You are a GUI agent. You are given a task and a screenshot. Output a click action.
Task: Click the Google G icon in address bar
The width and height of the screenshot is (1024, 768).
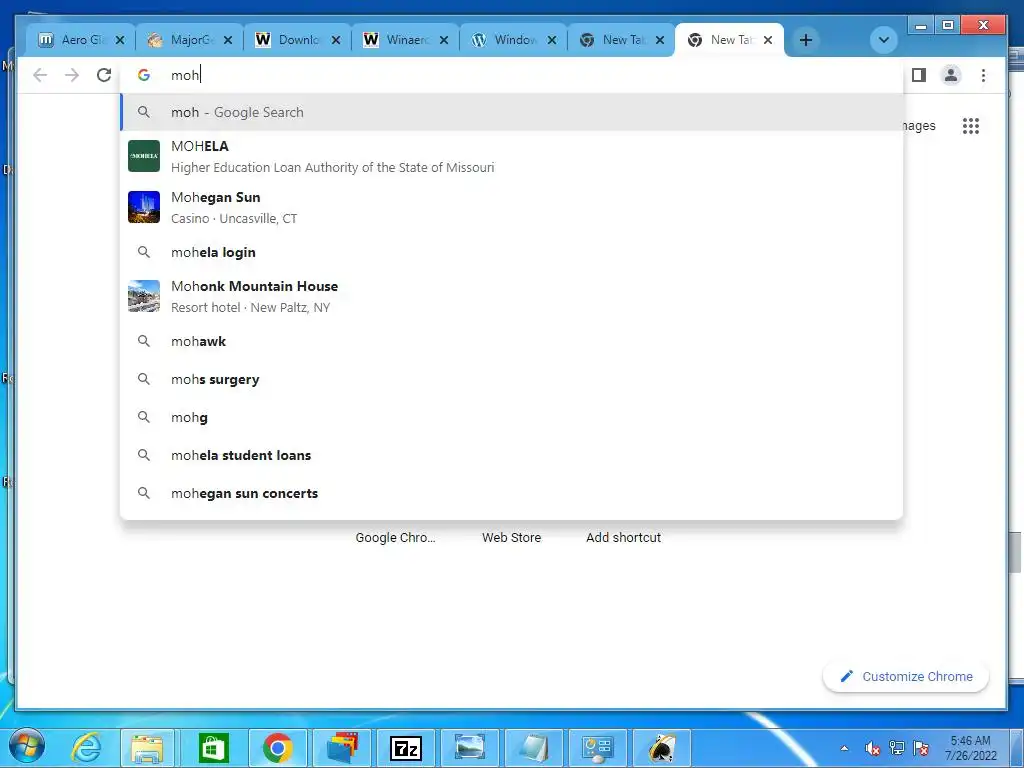click(144, 75)
